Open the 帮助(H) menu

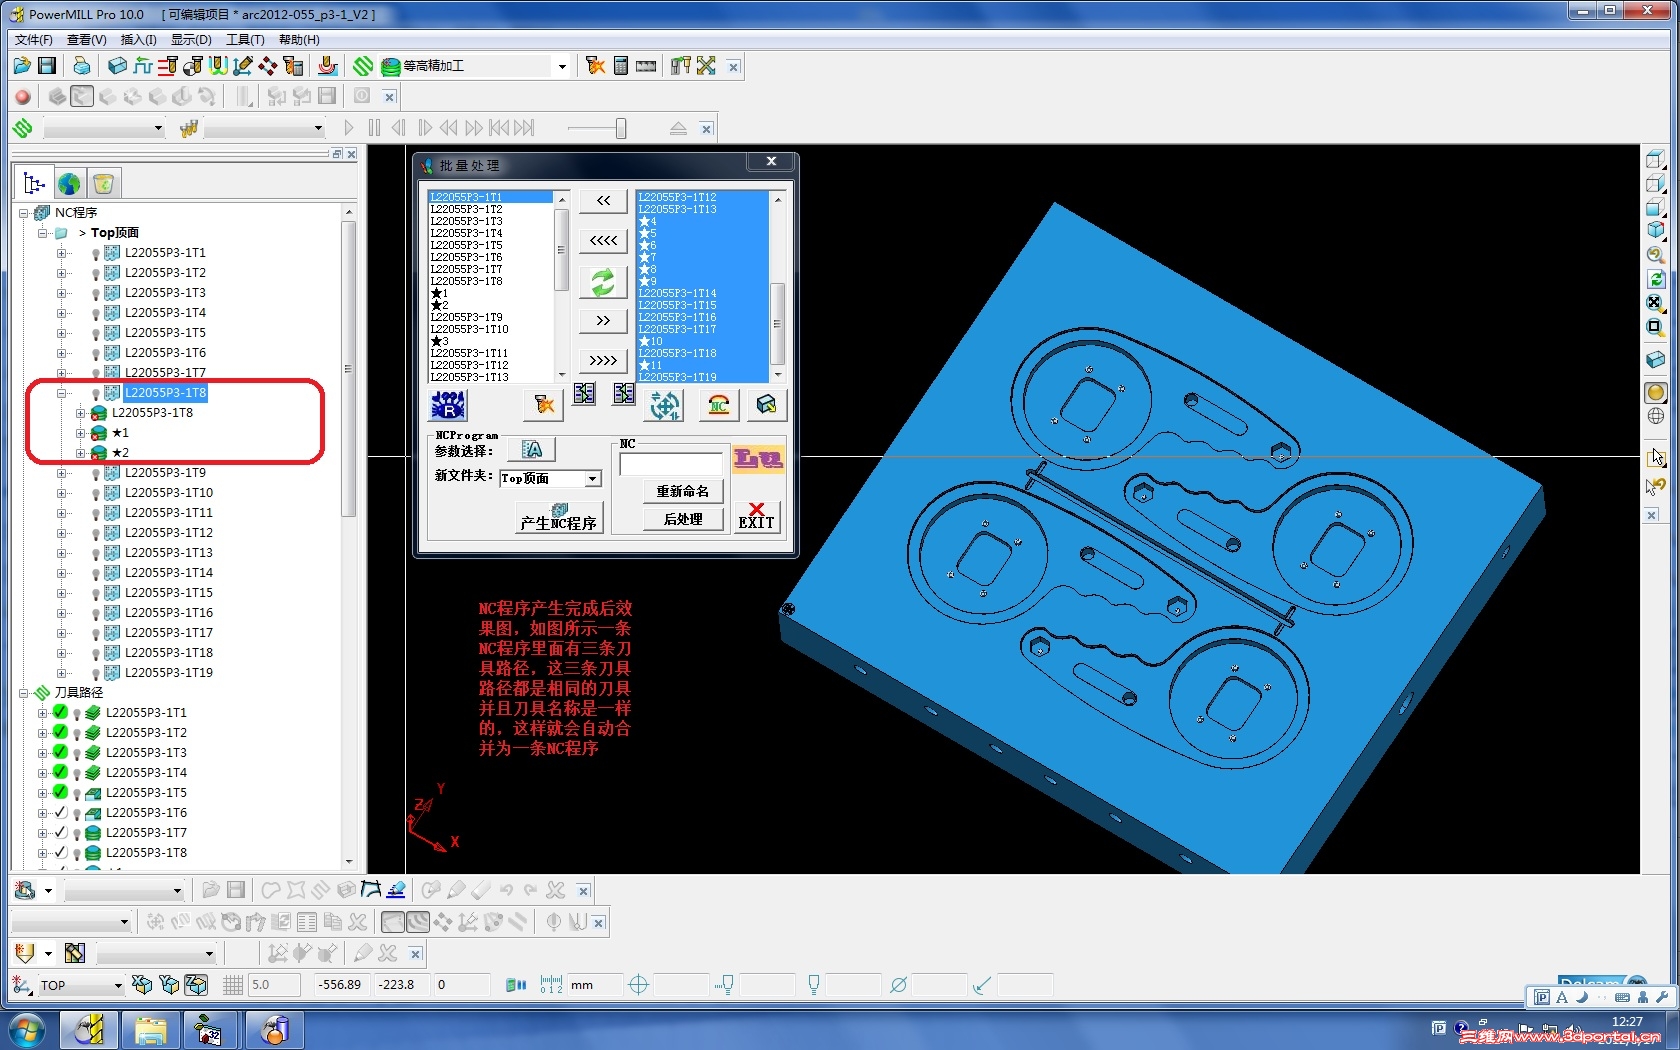(299, 40)
